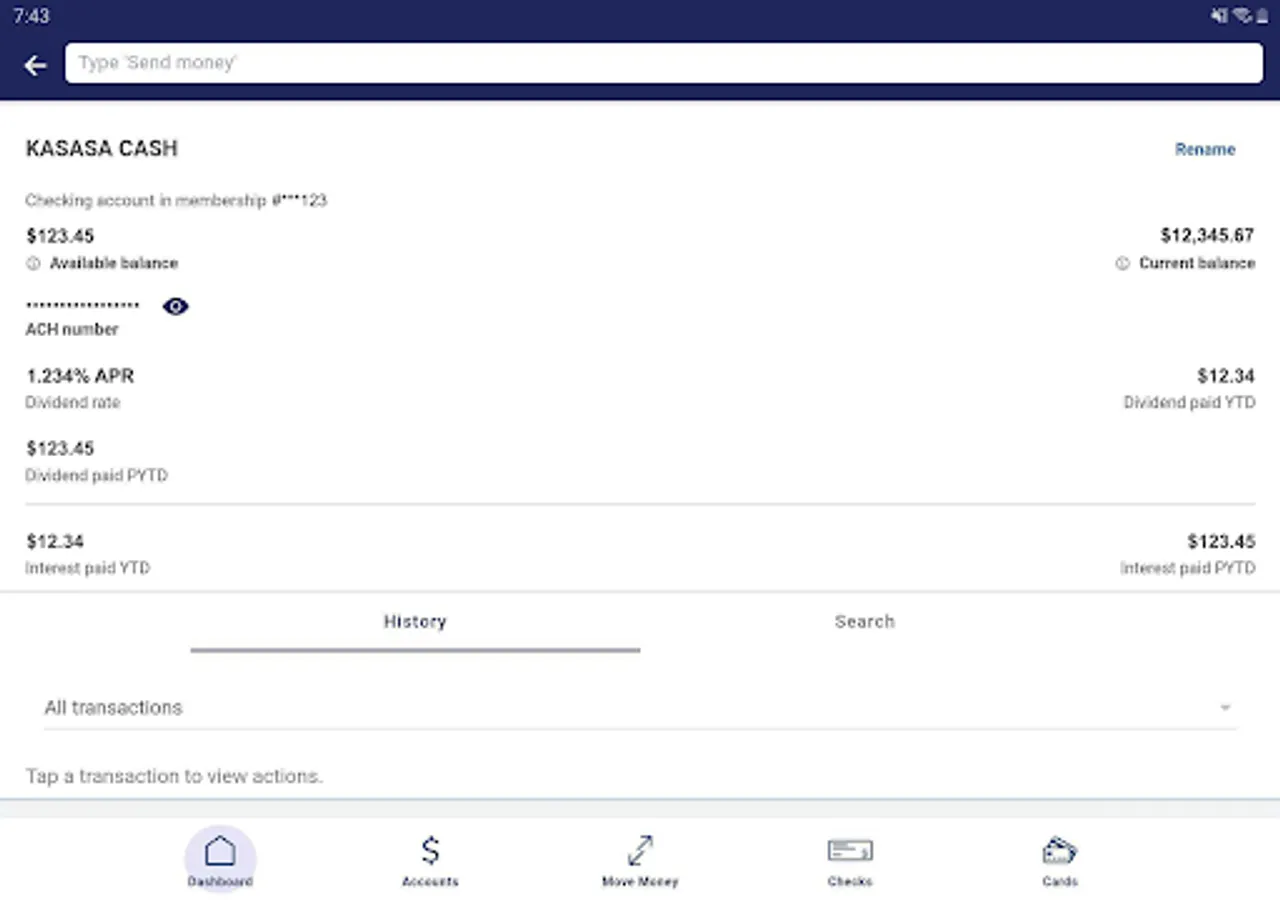Image resolution: width=1280 pixels, height=900 pixels.
Task: Switch to the Search tab
Action: click(x=865, y=622)
